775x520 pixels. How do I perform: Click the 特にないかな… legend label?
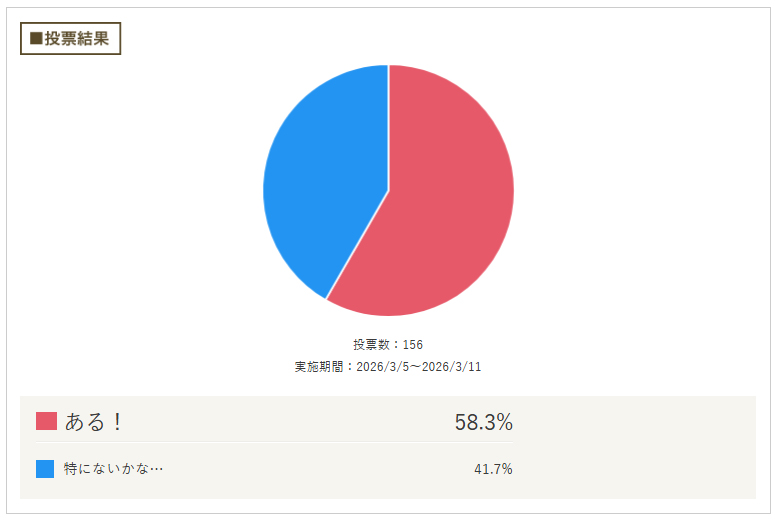113,469
